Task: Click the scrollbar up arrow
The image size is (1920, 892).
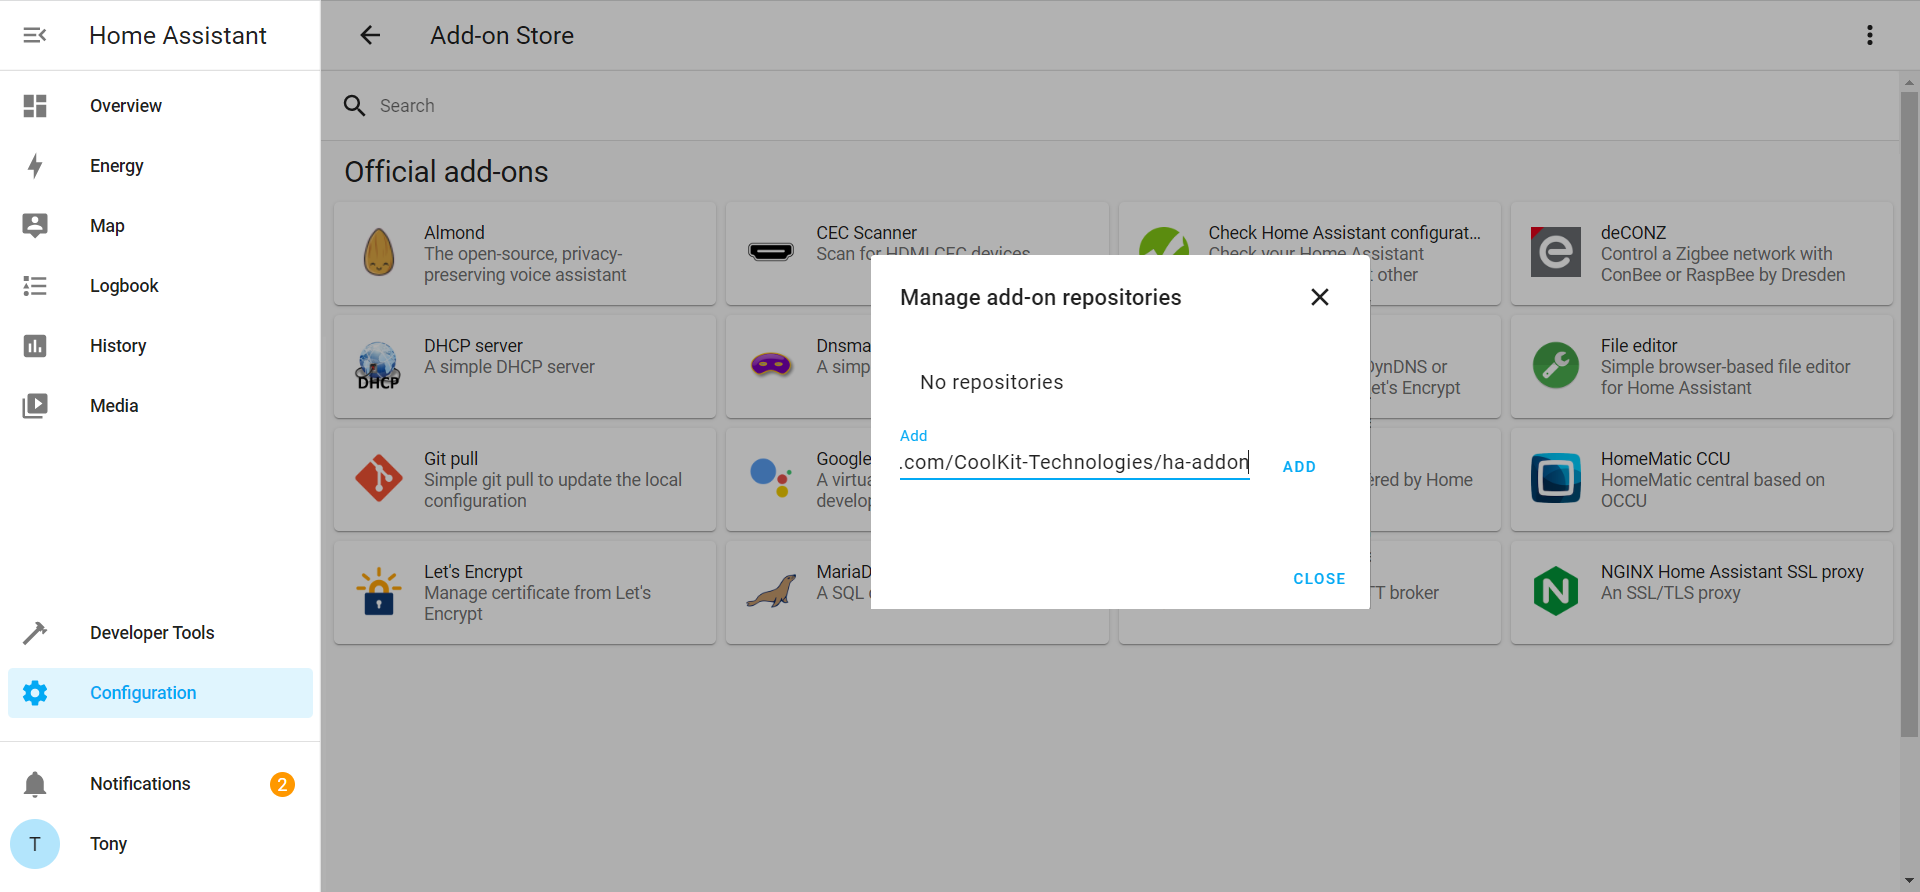Action: (1909, 81)
